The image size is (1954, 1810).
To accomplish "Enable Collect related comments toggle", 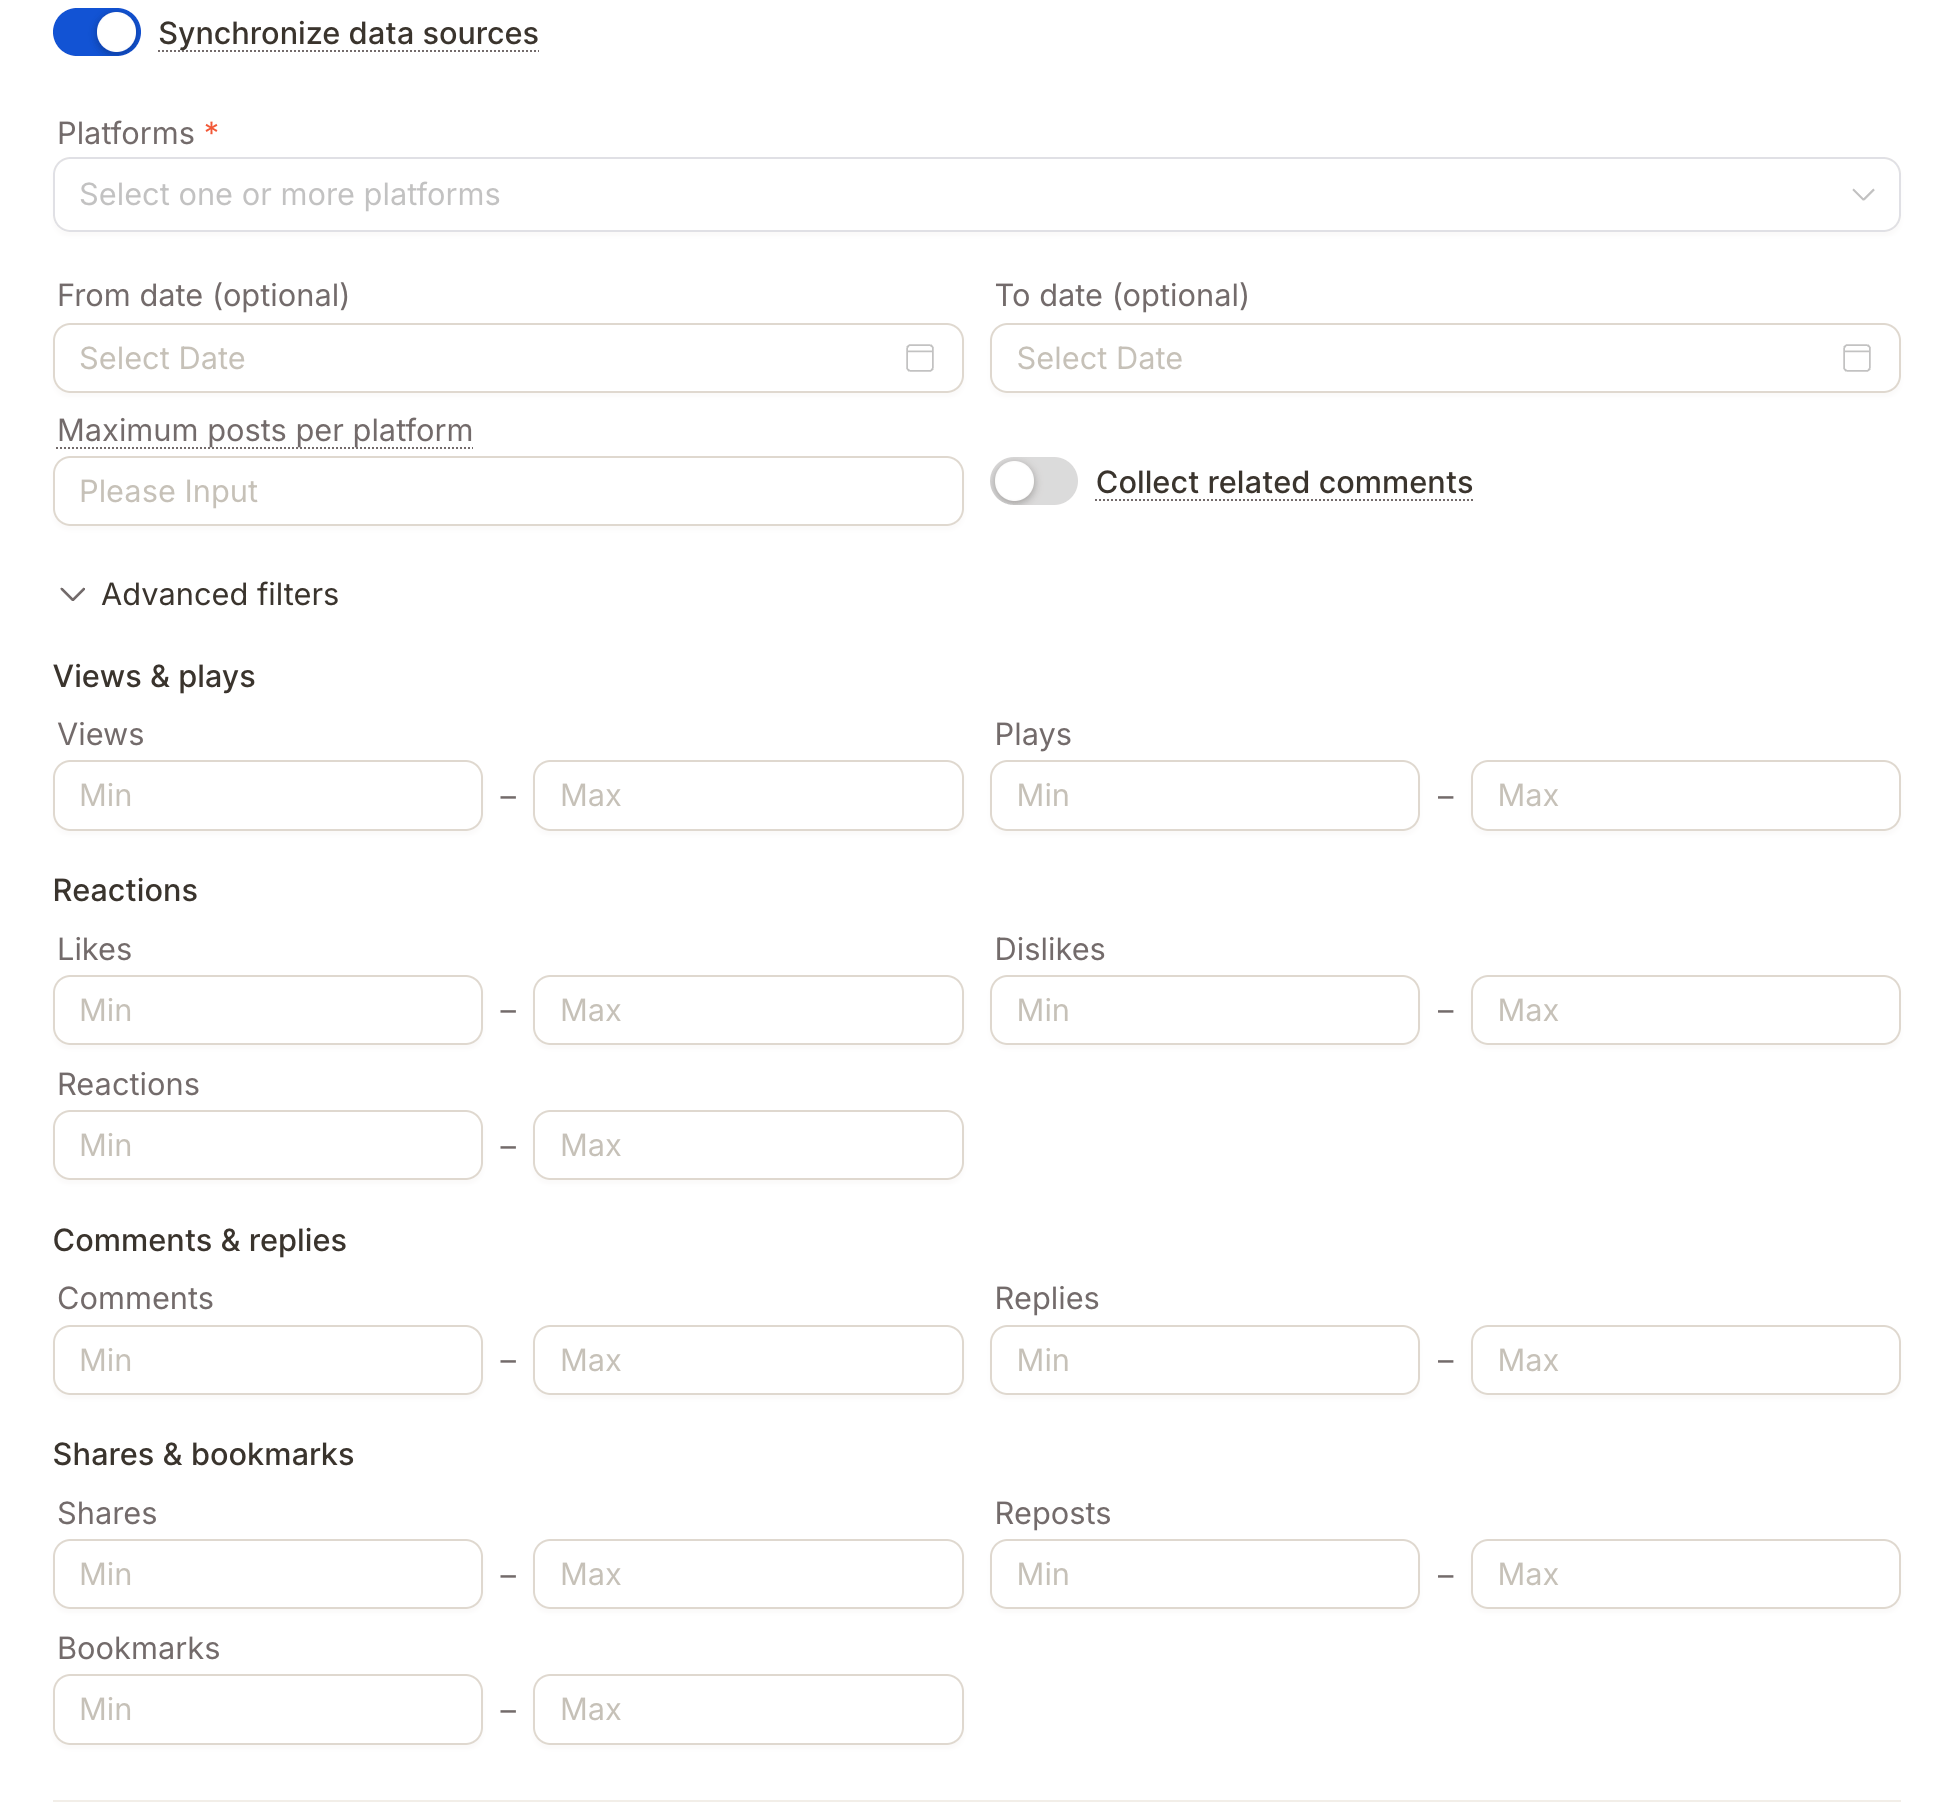I will point(1034,482).
